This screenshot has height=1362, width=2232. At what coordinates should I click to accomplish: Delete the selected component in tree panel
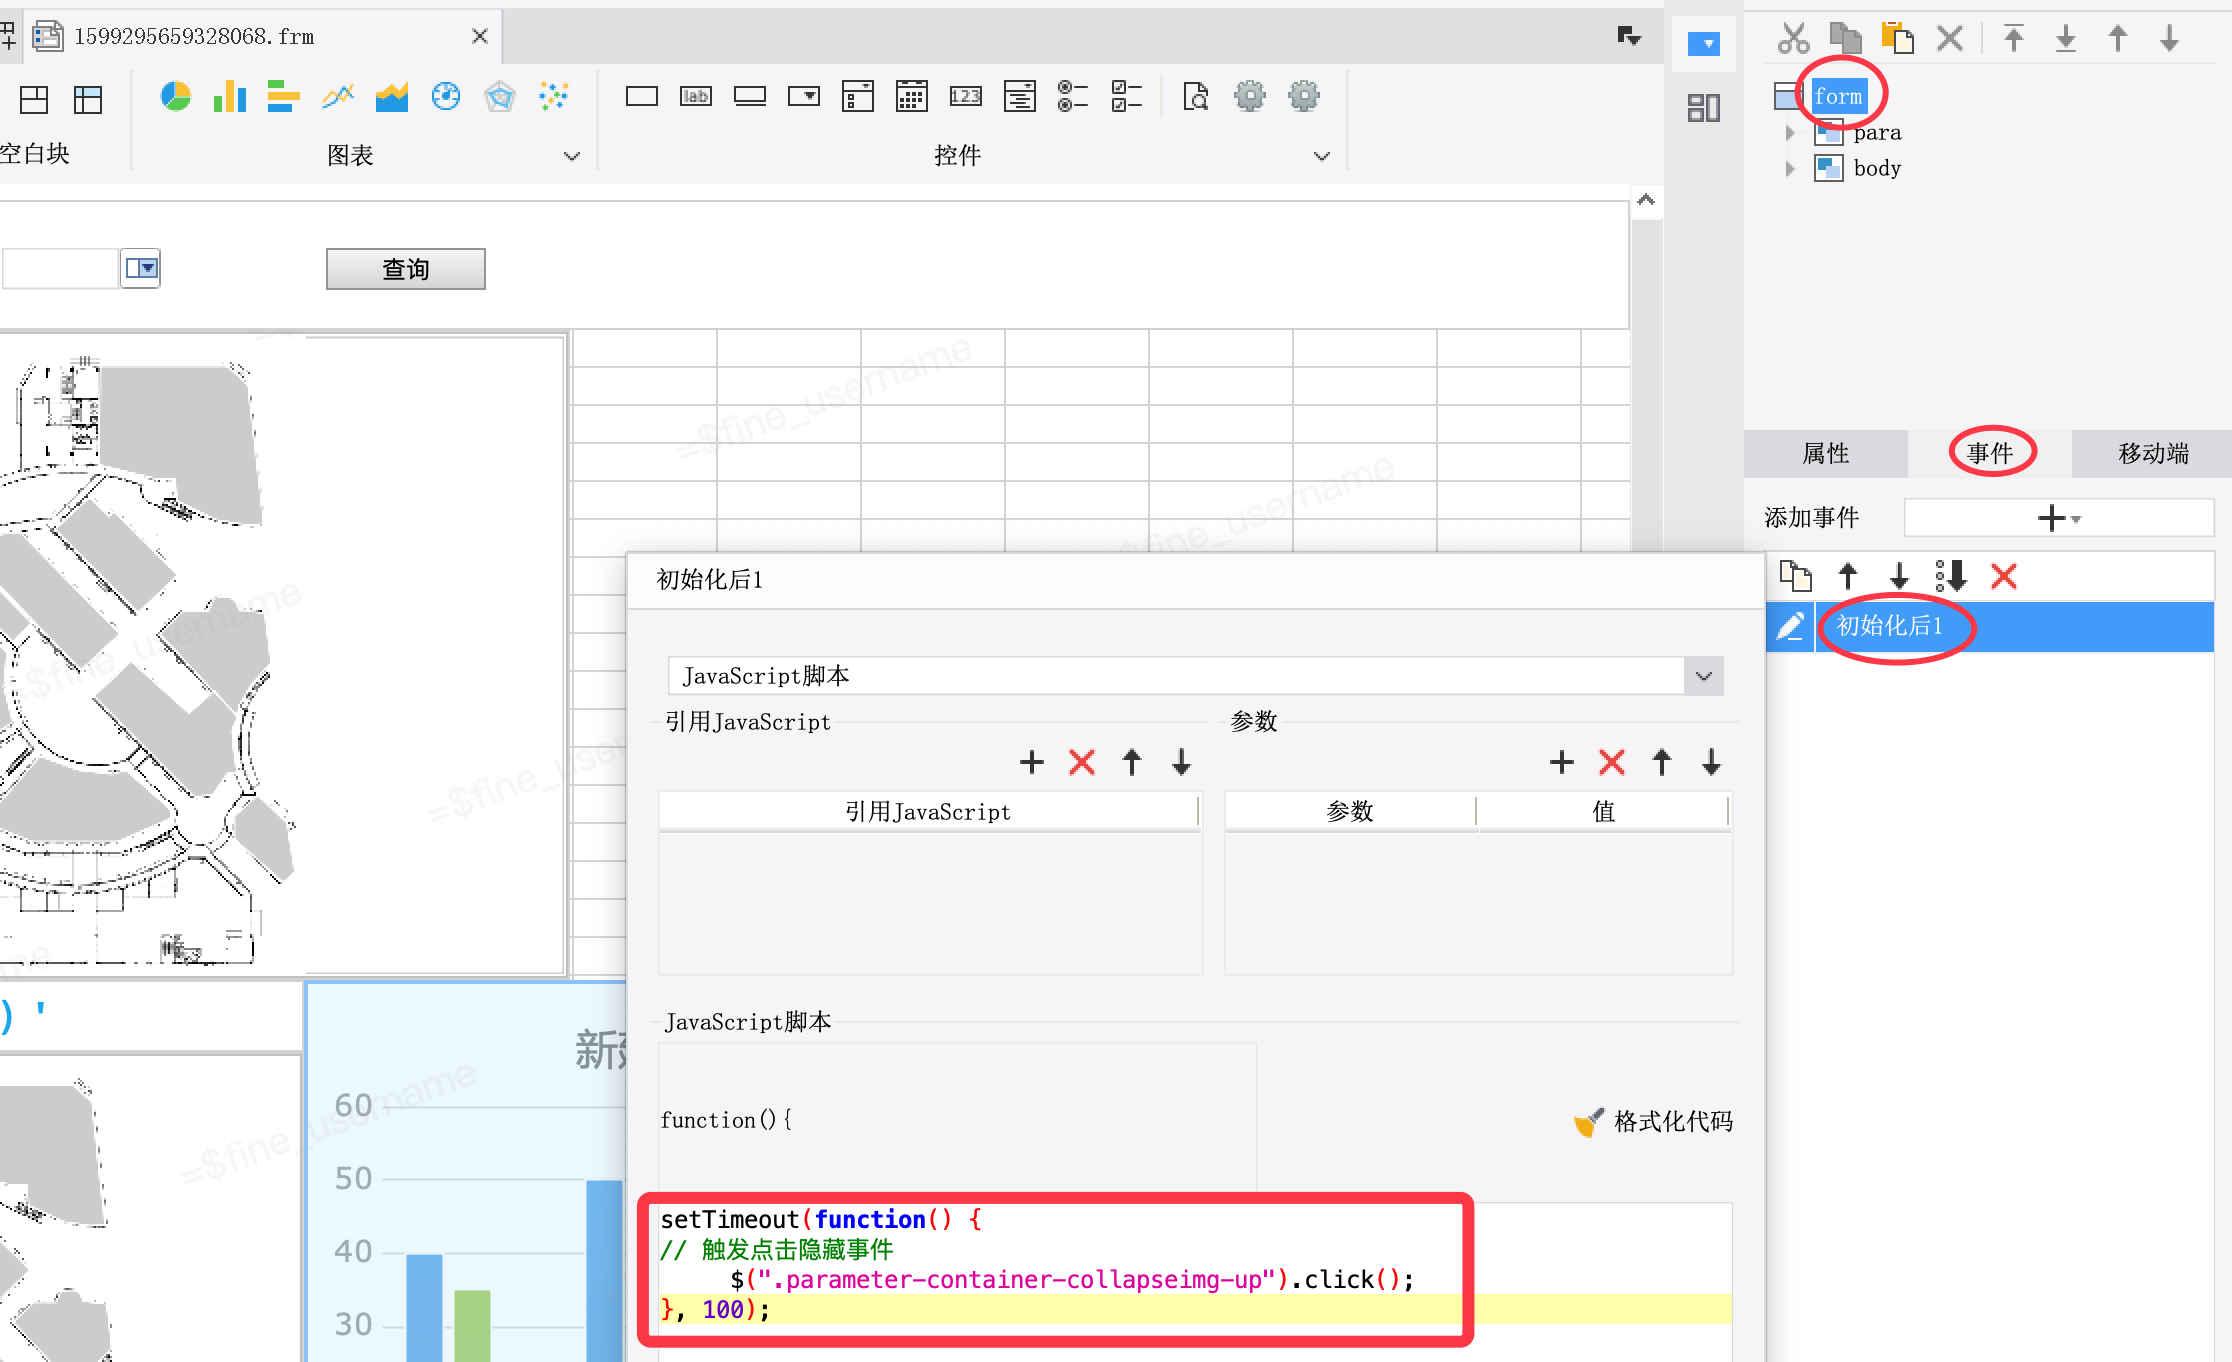click(1950, 39)
